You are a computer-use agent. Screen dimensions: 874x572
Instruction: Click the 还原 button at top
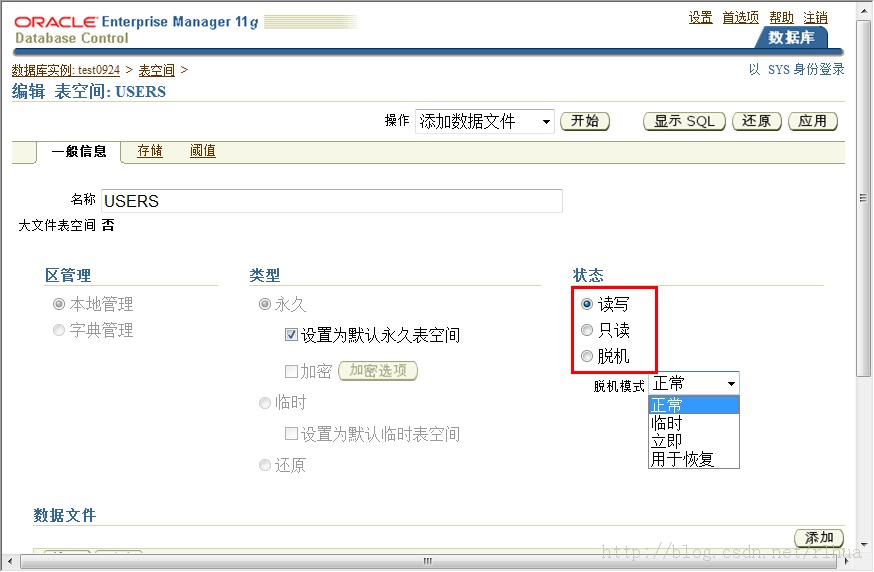(756, 121)
